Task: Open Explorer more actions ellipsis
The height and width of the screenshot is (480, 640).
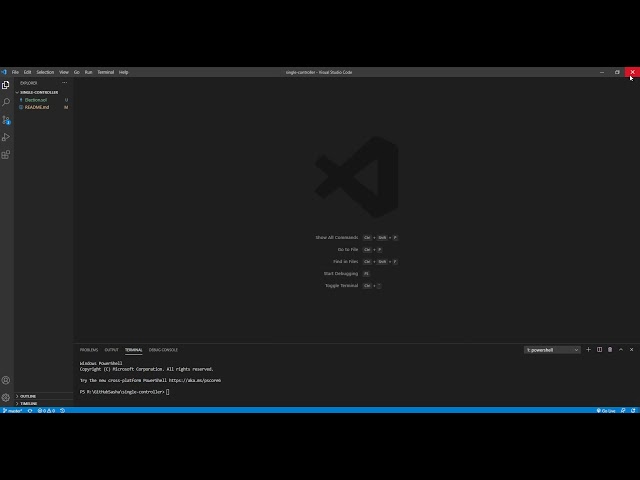Action: click(x=64, y=83)
